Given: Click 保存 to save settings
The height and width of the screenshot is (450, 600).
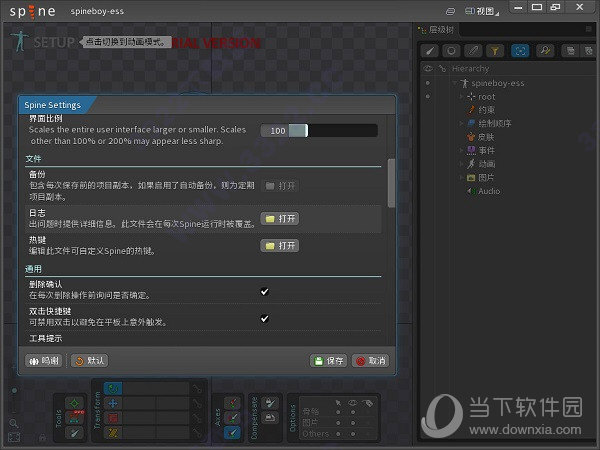Looking at the screenshot, I should coord(328,361).
